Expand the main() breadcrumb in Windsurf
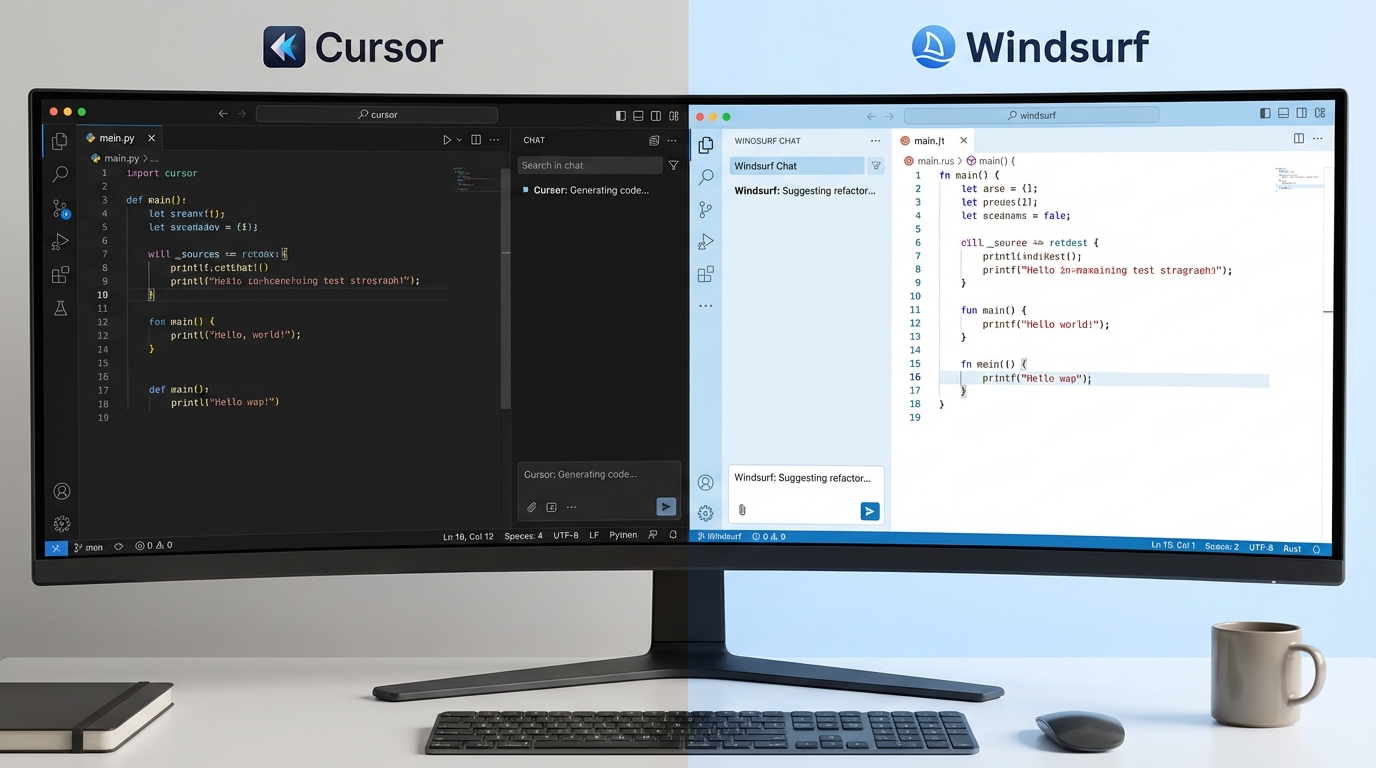 coord(1000,160)
